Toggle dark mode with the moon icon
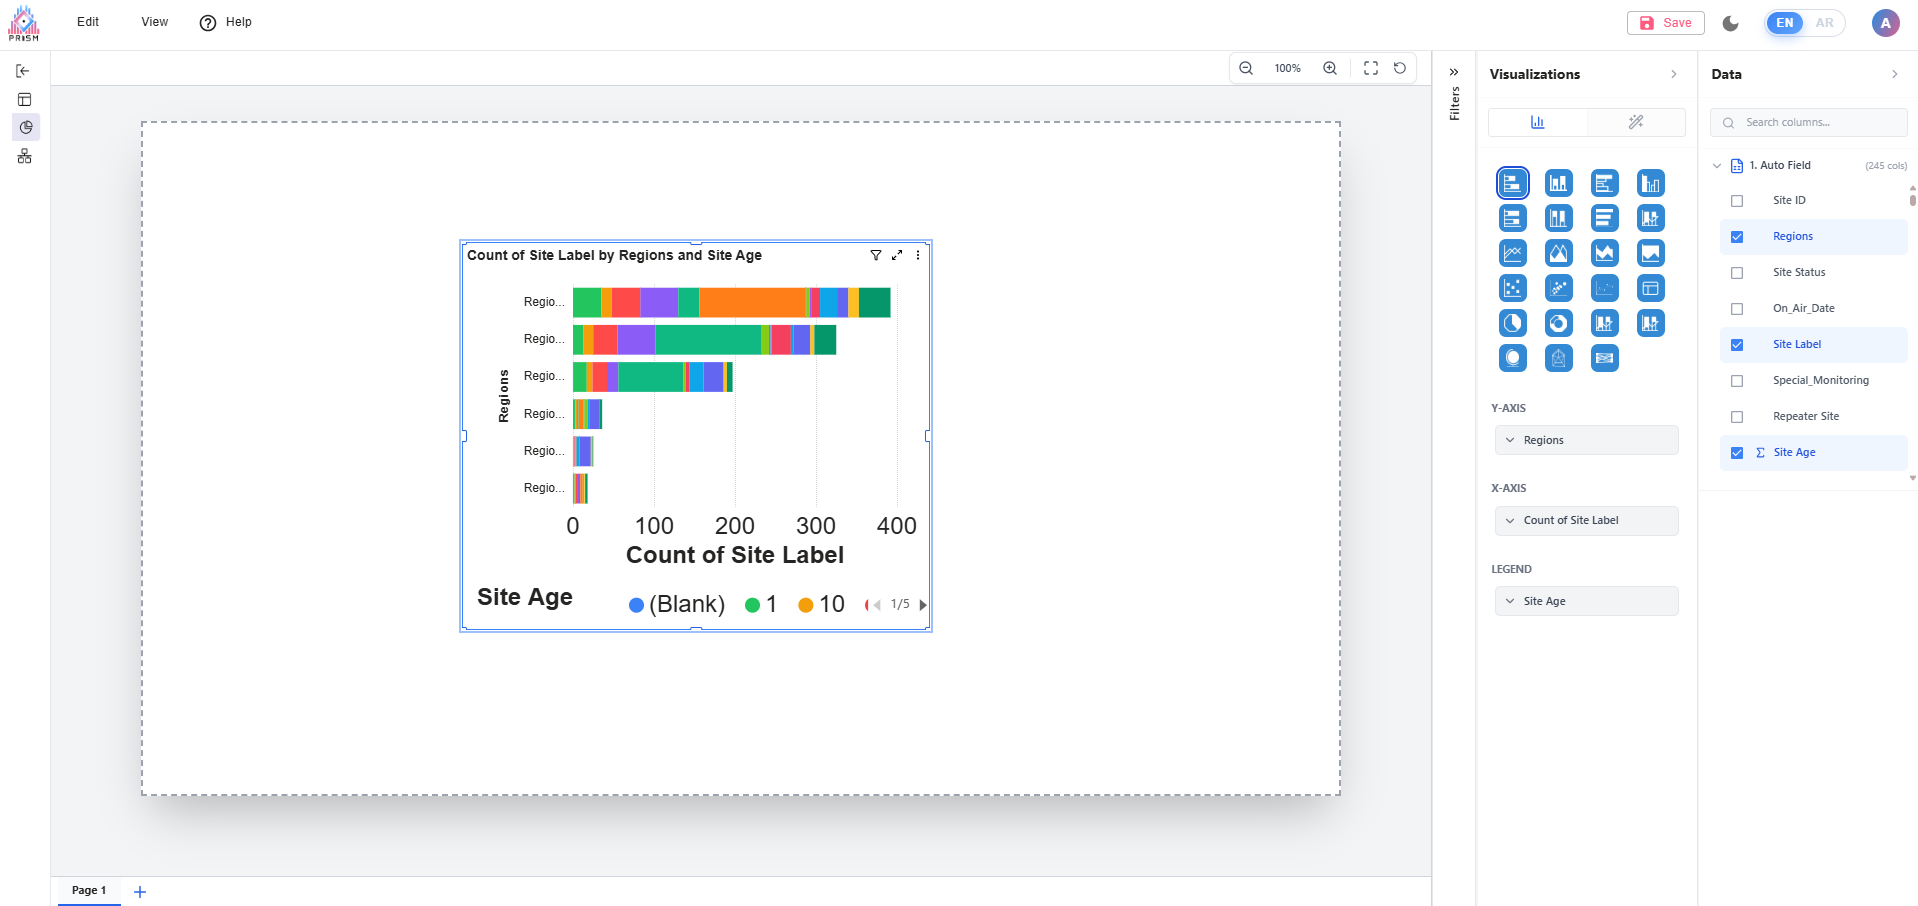The width and height of the screenshot is (1918, 906). coord(1731,23)
